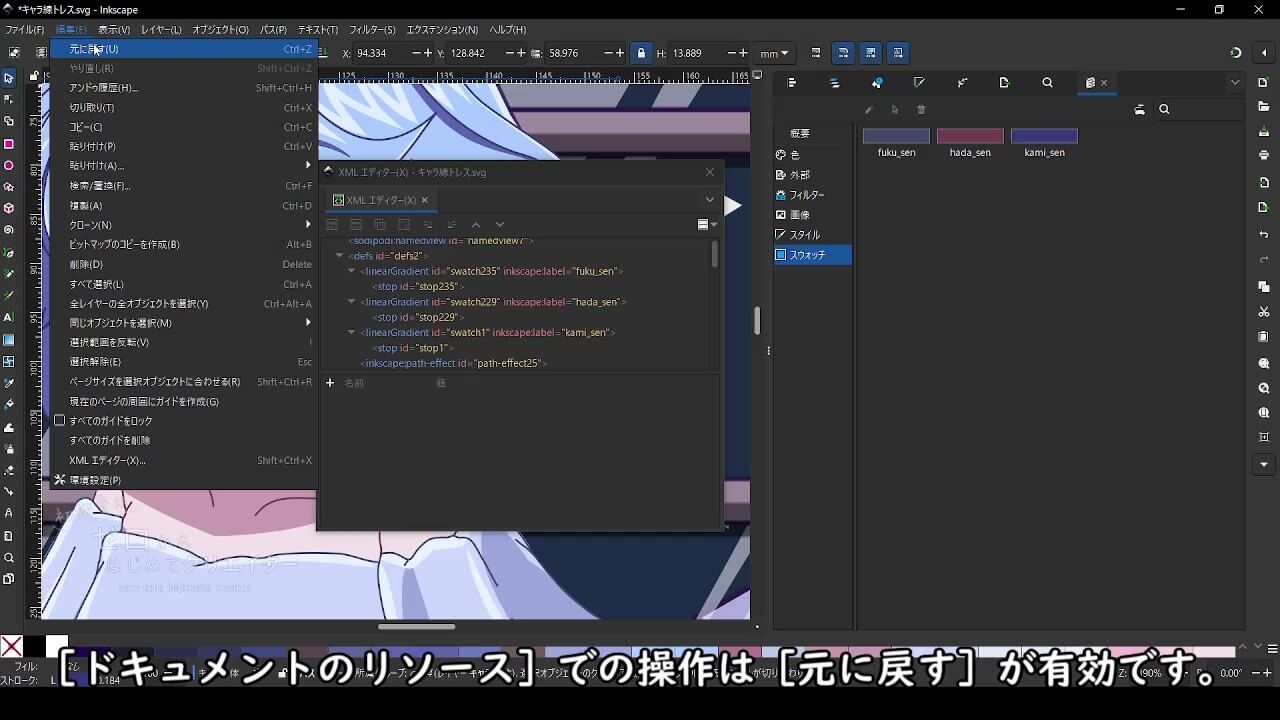
Task: Click the edit pencil icon in Document Resources
Action: click(x=868, y=110)
